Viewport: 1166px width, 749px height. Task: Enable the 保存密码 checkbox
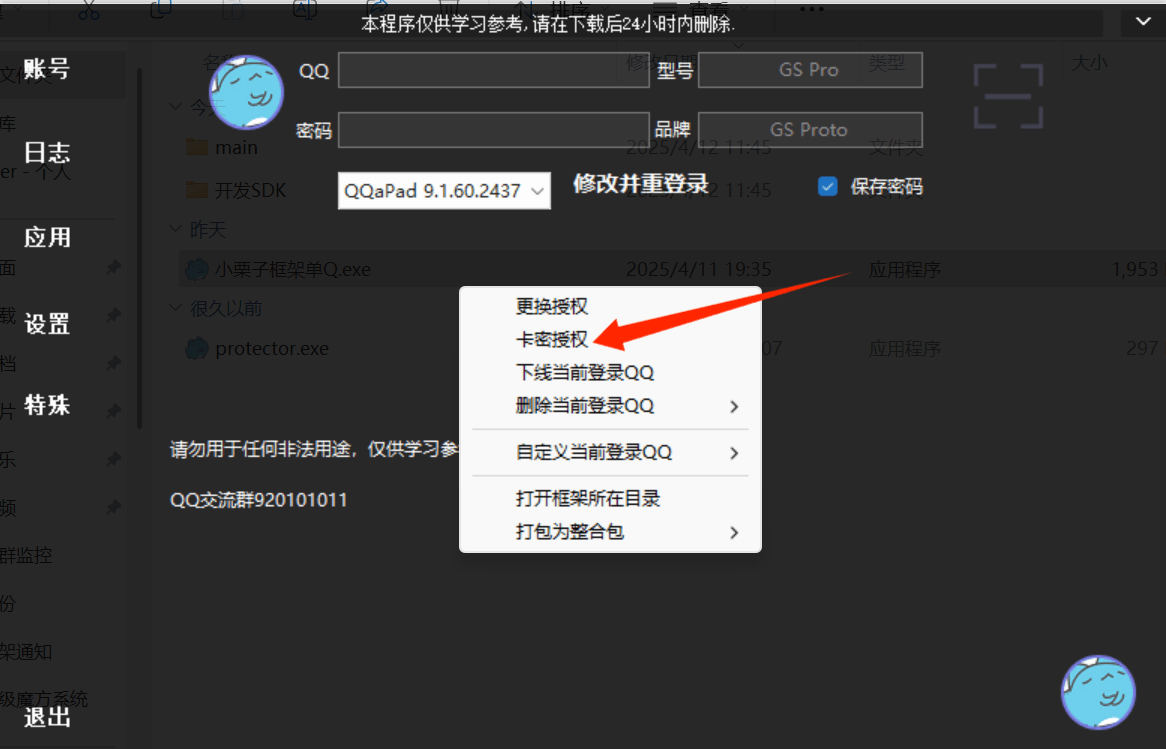(x=828, y=186)
